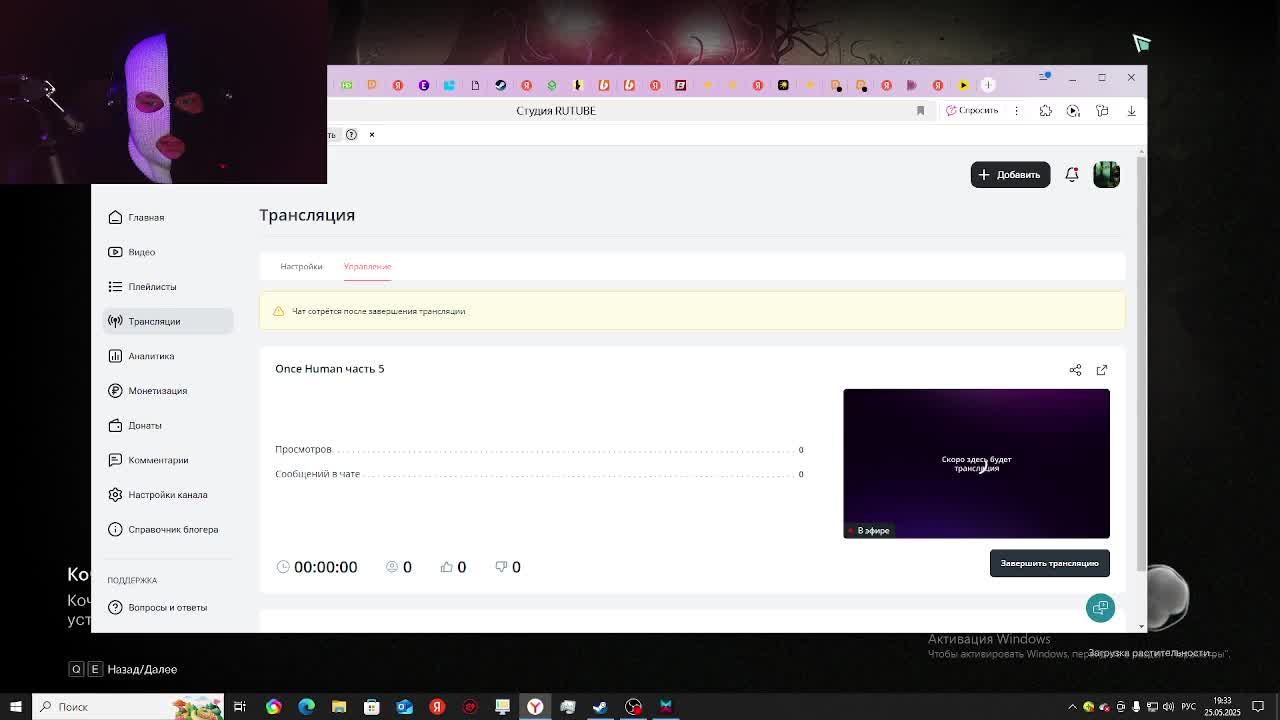Click the stream timer clock icon

click(283, 567)
